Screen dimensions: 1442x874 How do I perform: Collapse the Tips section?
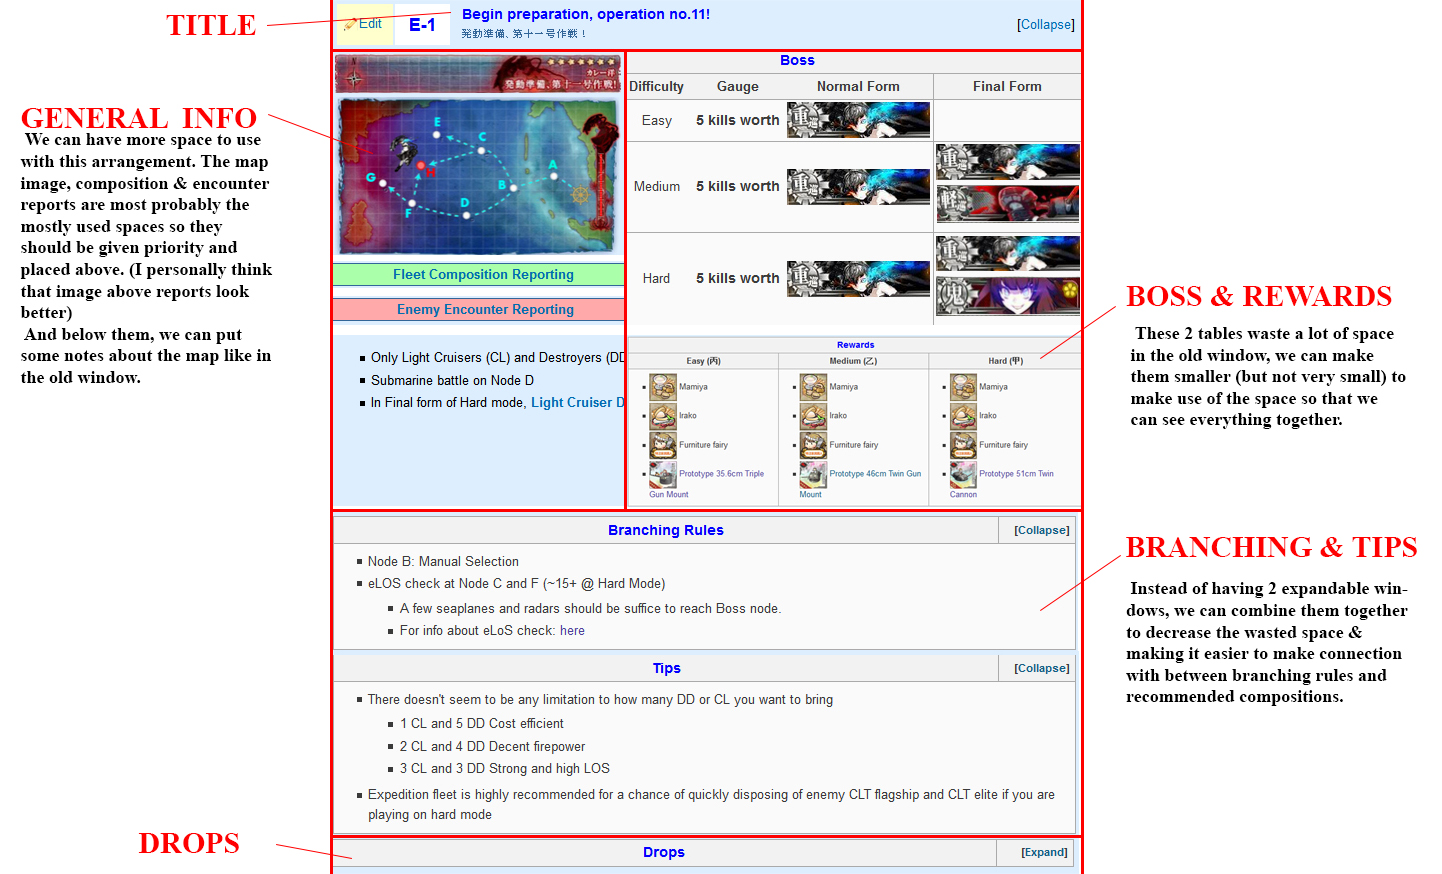tap(1041, 668)
